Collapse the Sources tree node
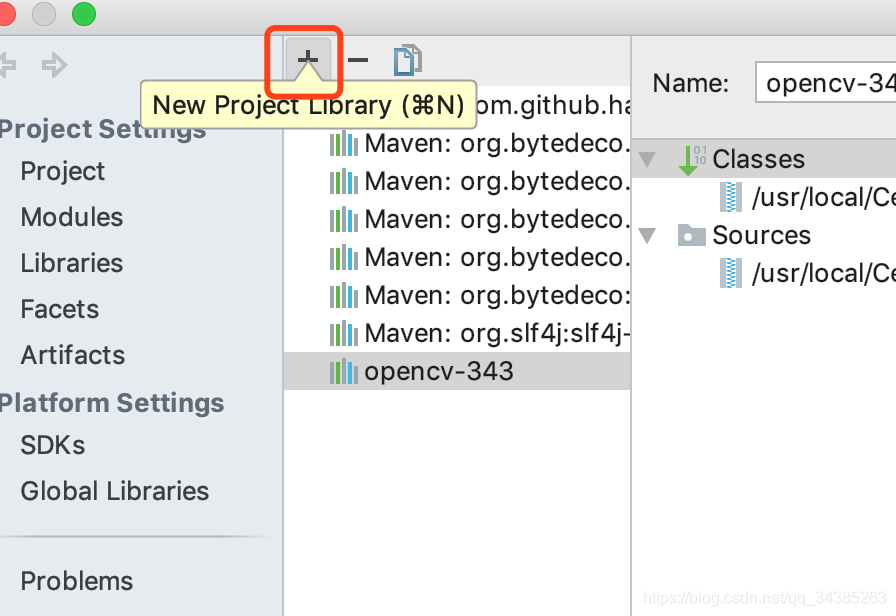 pos(647,235)
